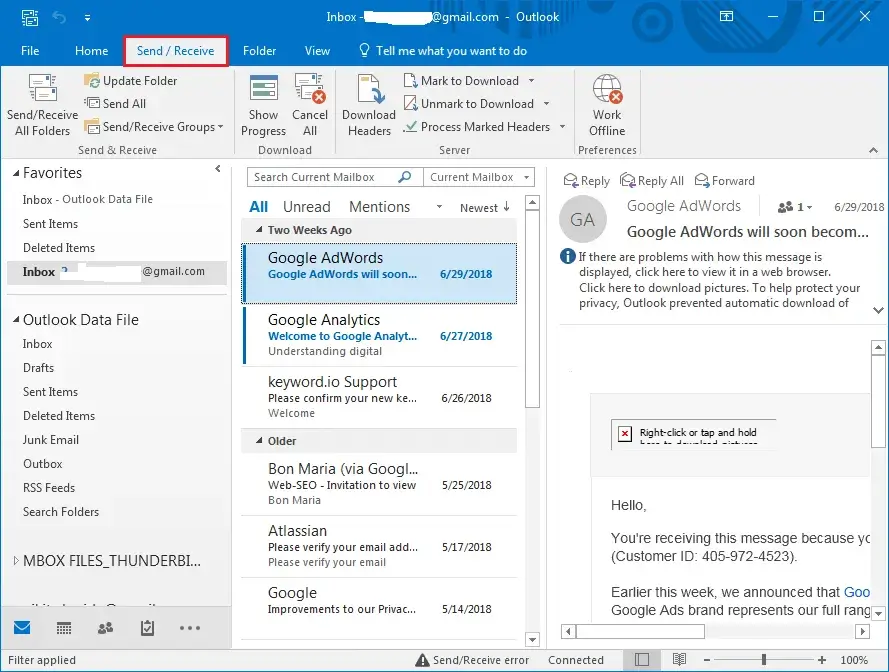Click the Send/Receive quick access icon in the title bar
Viewport: 889px width, 672px height.
30,17
